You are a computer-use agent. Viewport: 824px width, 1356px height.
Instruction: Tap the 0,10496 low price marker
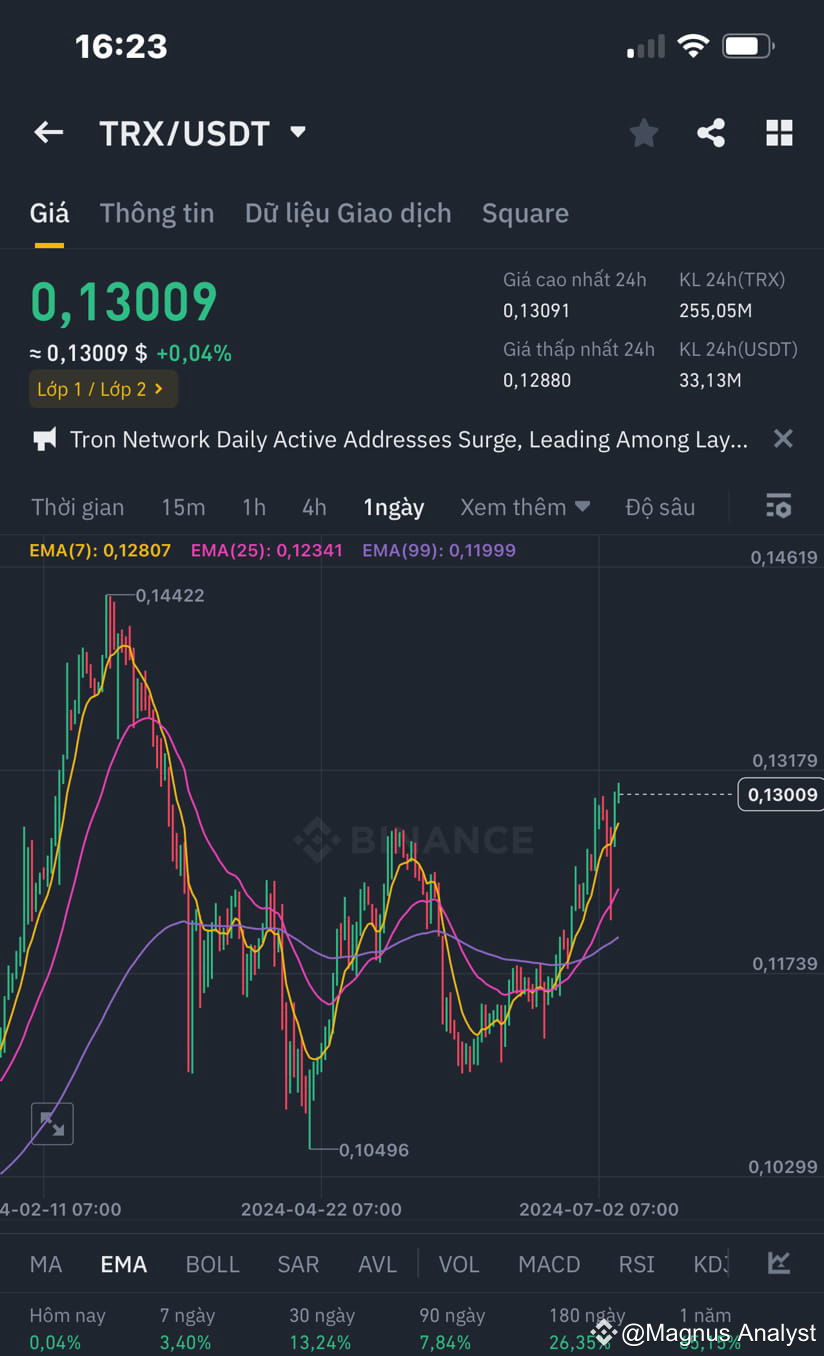pos(374,1150)
